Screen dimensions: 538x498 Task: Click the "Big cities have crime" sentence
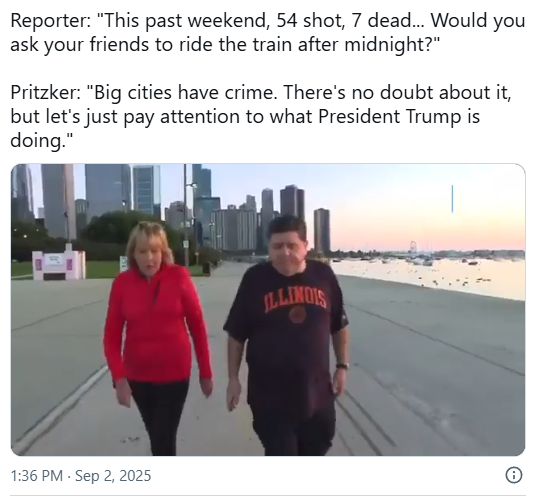click(x=182, y=93)
